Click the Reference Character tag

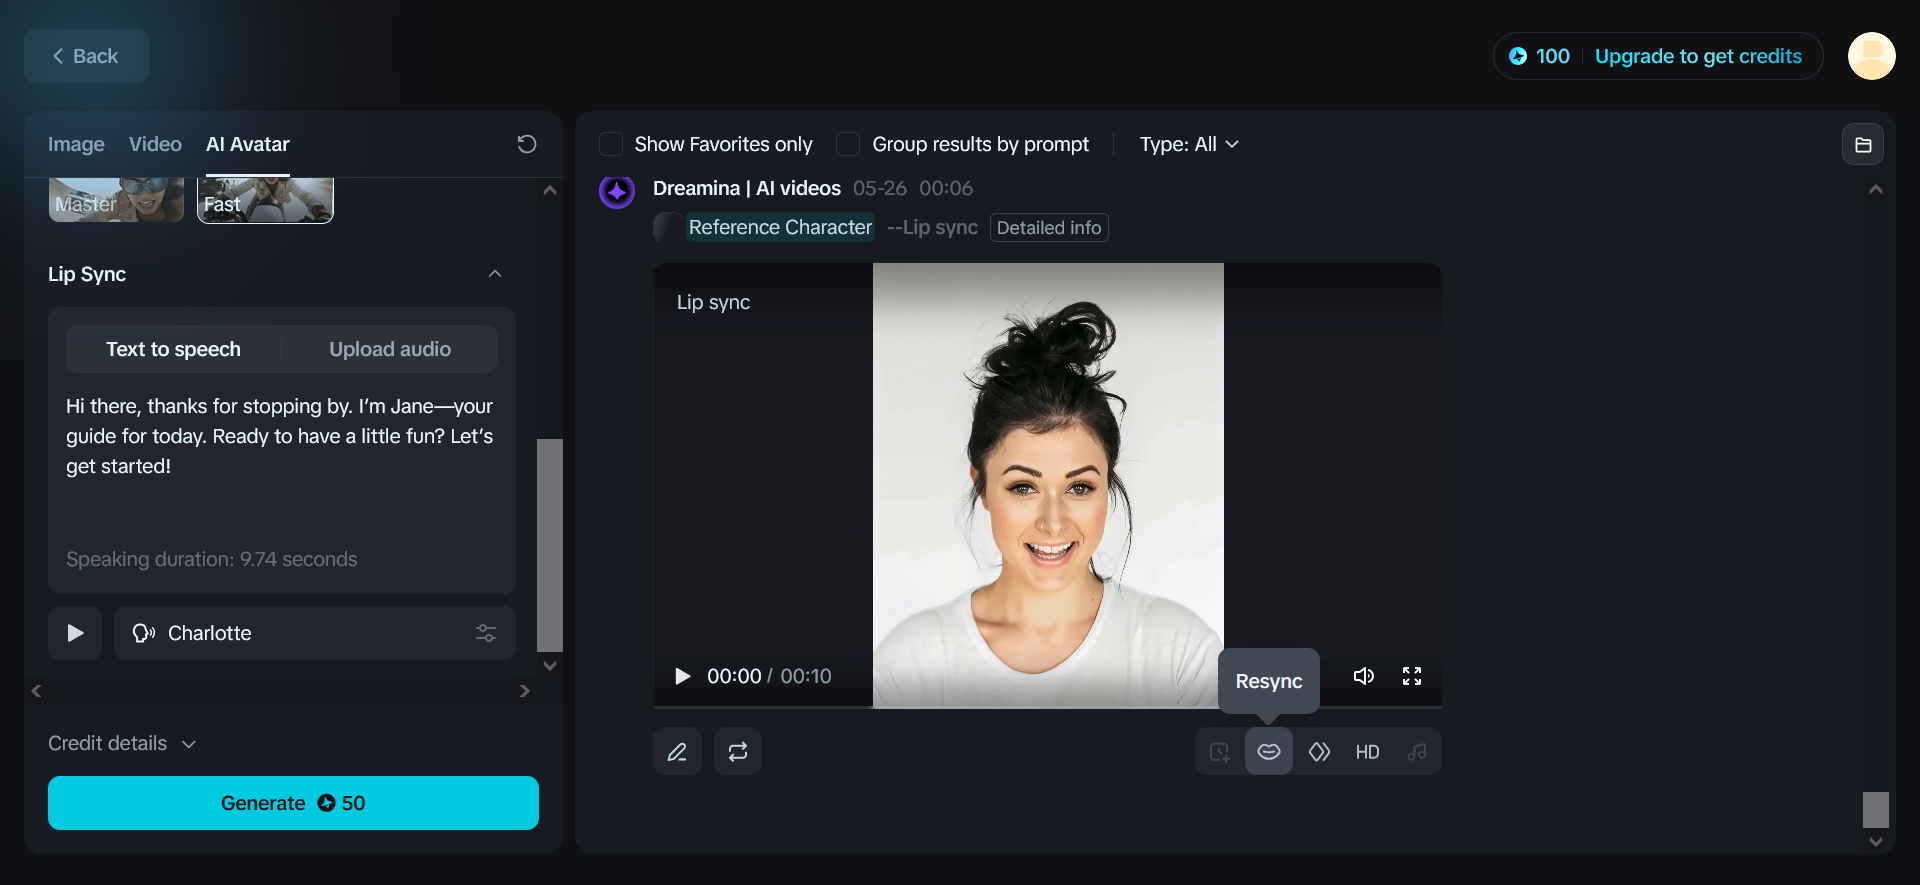(x=780, y=228)
